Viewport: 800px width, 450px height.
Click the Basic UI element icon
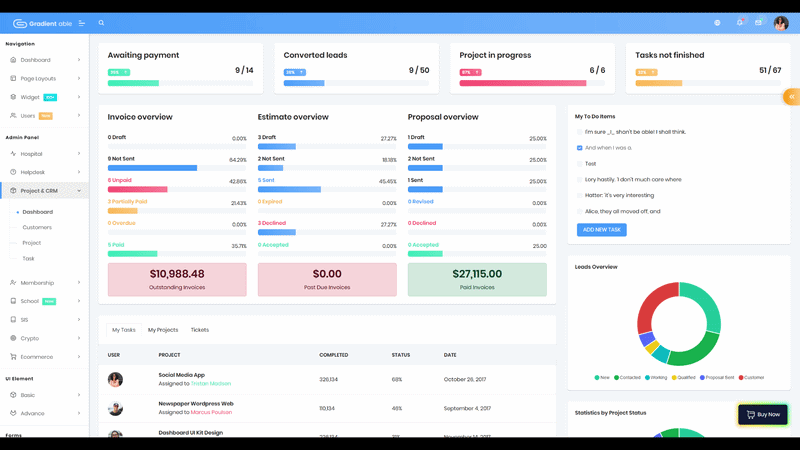[13, 394]
